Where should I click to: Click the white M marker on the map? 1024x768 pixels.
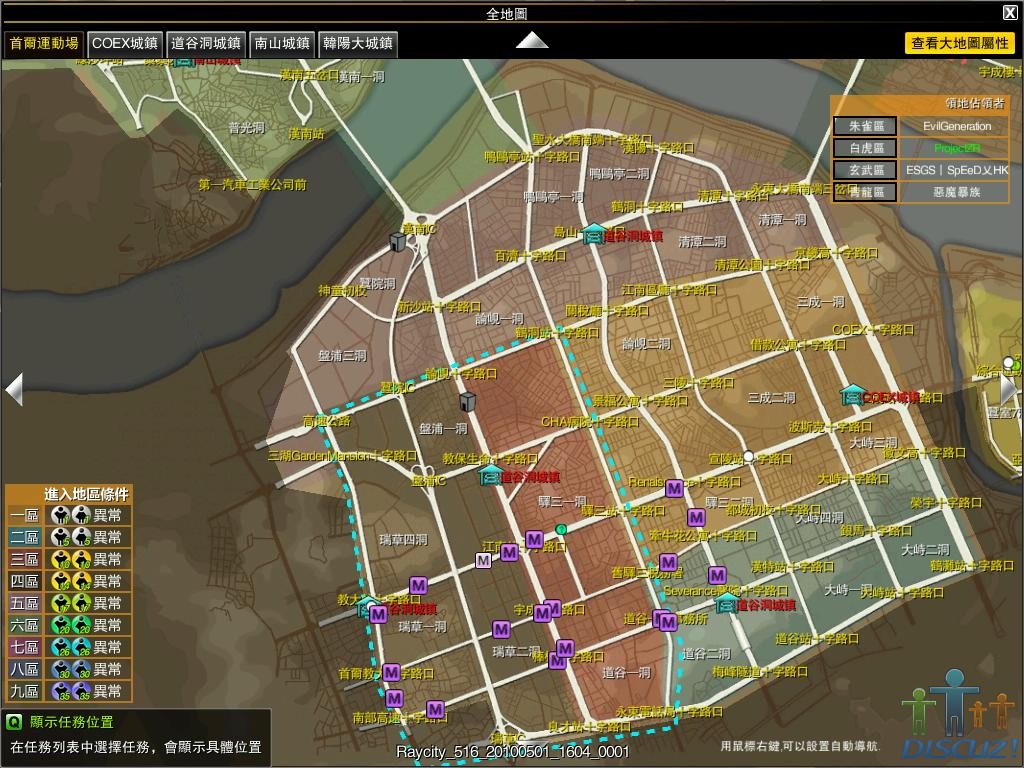[x=483, y=560]
